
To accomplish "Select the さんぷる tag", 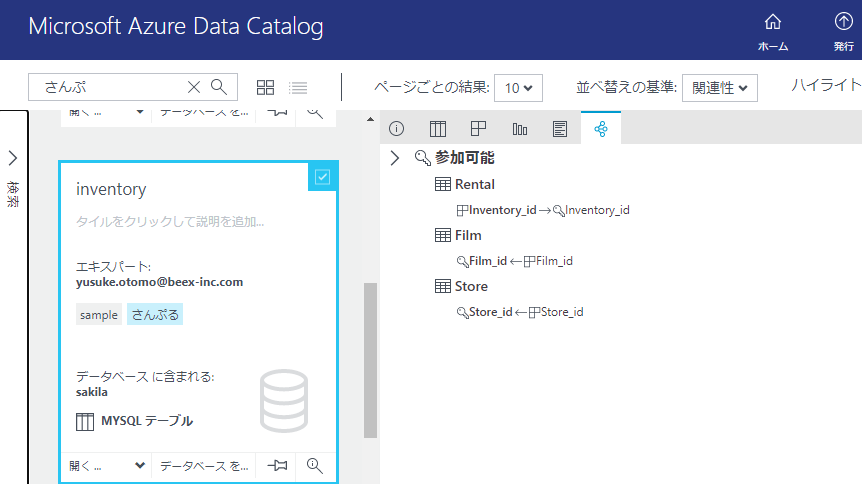I will click(155, 315).
